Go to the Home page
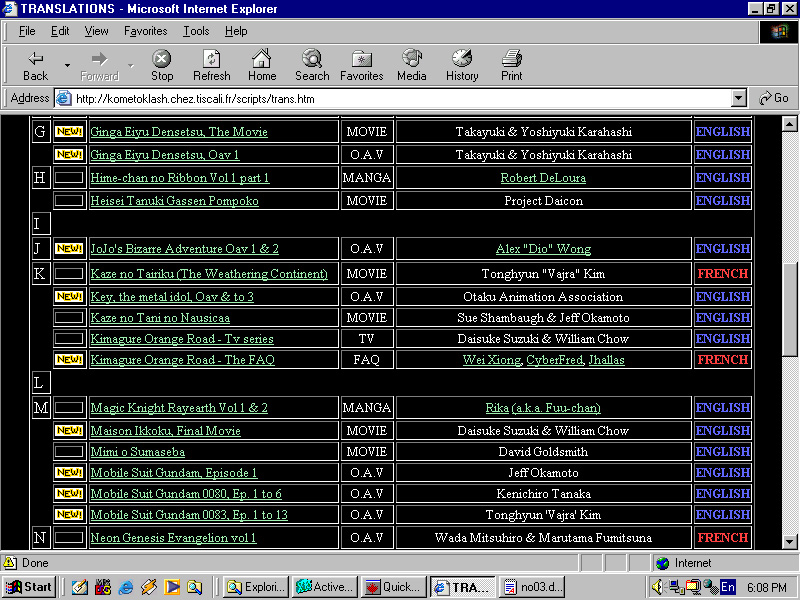 (262, 66)
